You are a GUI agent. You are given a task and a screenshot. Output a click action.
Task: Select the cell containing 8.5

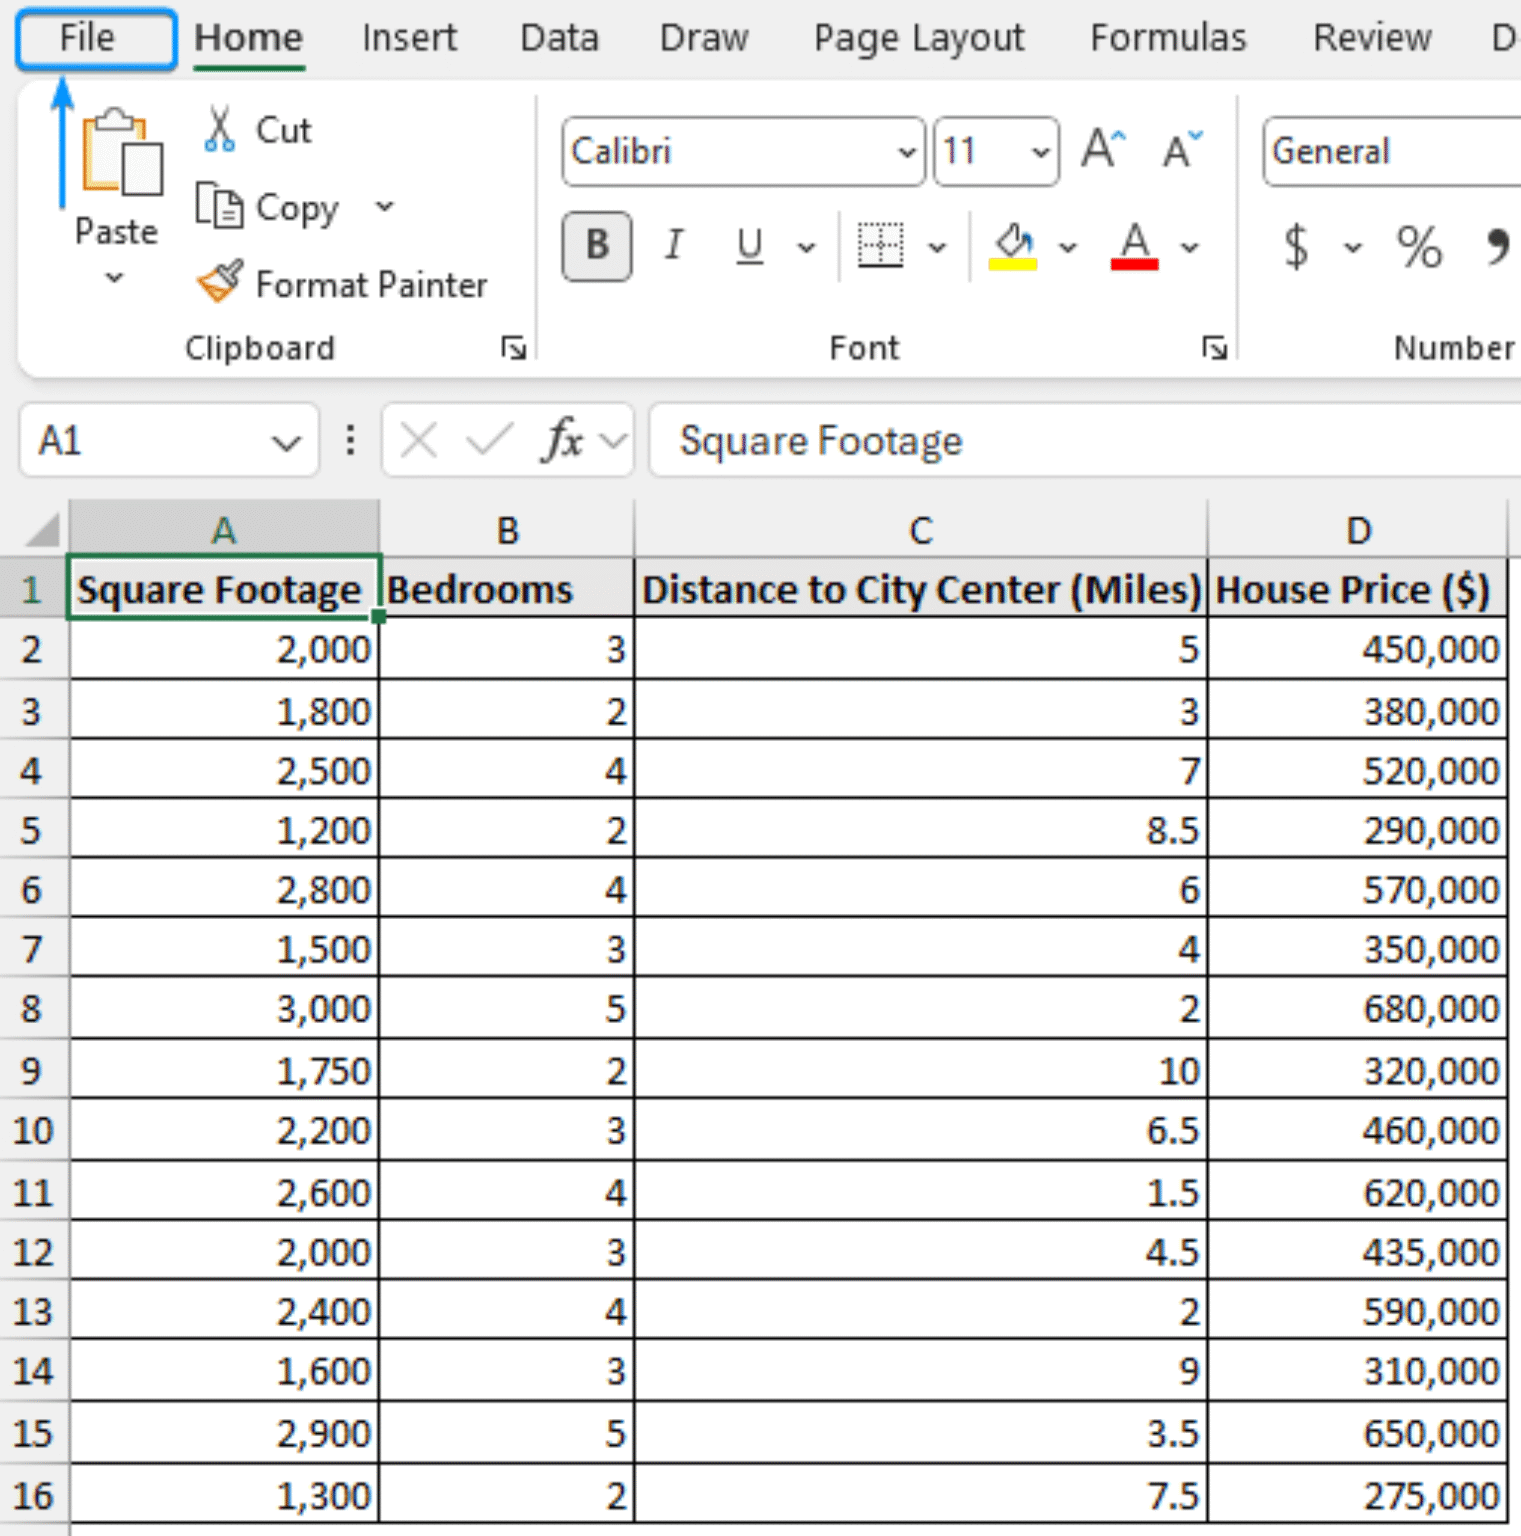click(x=920, y=829)
